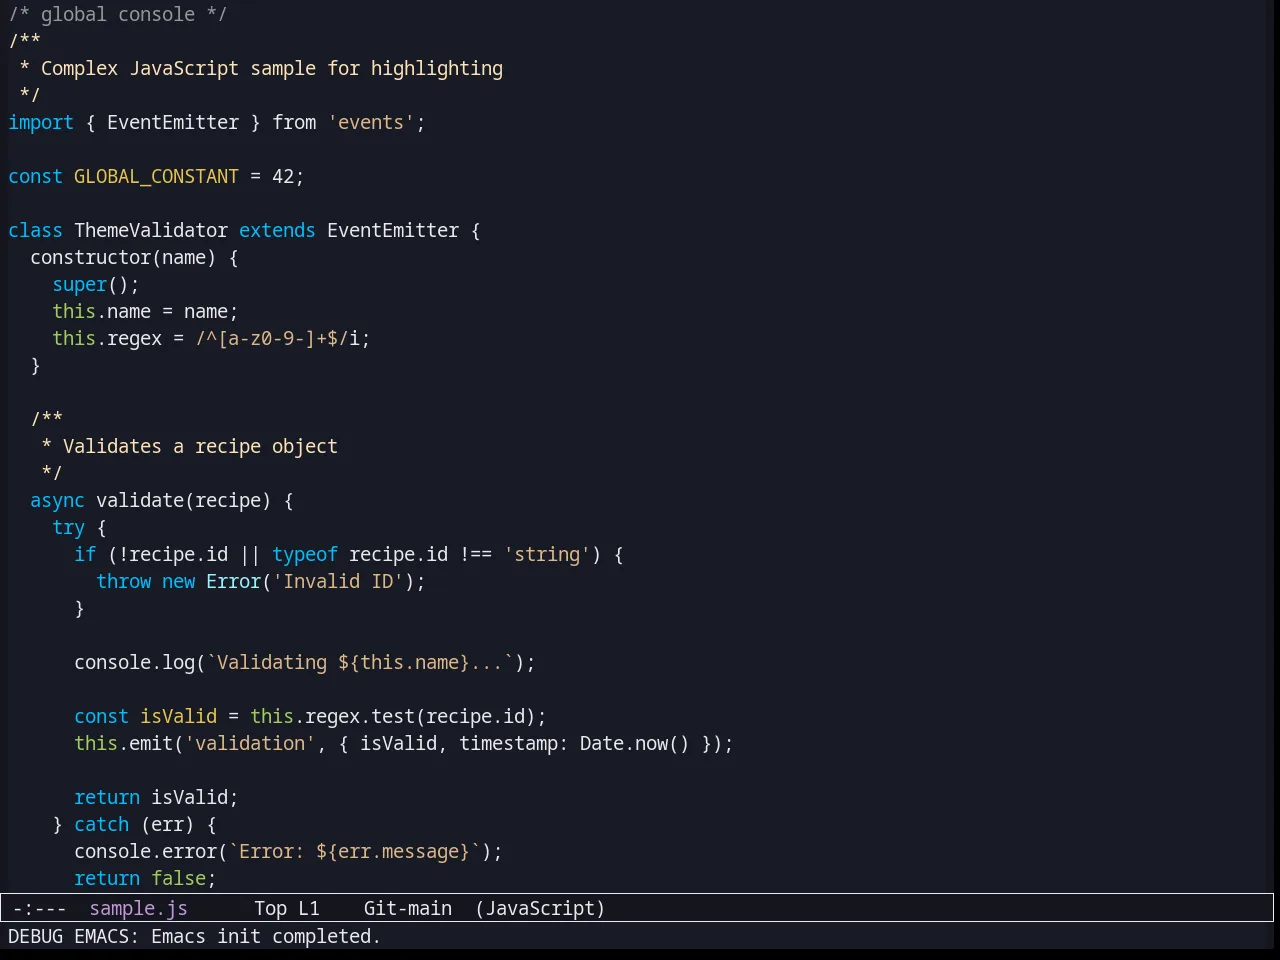Click the 'events' string literal
The image size is (1280, 960).
point(371,122)
